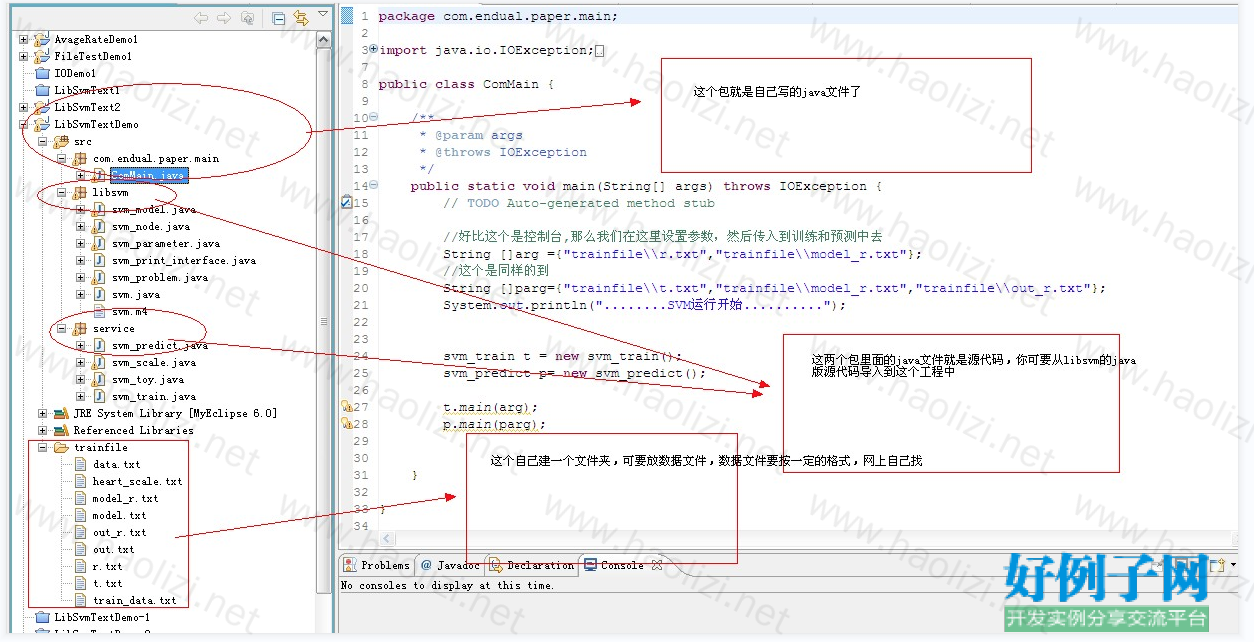
Task: Click the Forward navigation arrow icon
Action: (x=223, y=18)
